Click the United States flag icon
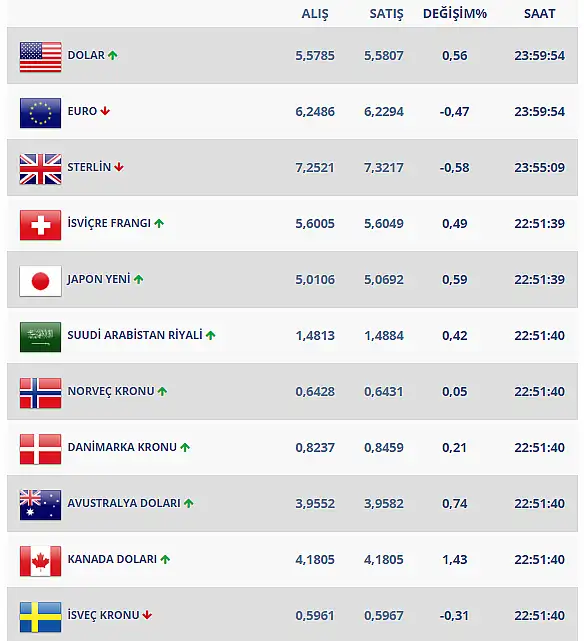Screen dimensions: 584x641 point(40,57)
